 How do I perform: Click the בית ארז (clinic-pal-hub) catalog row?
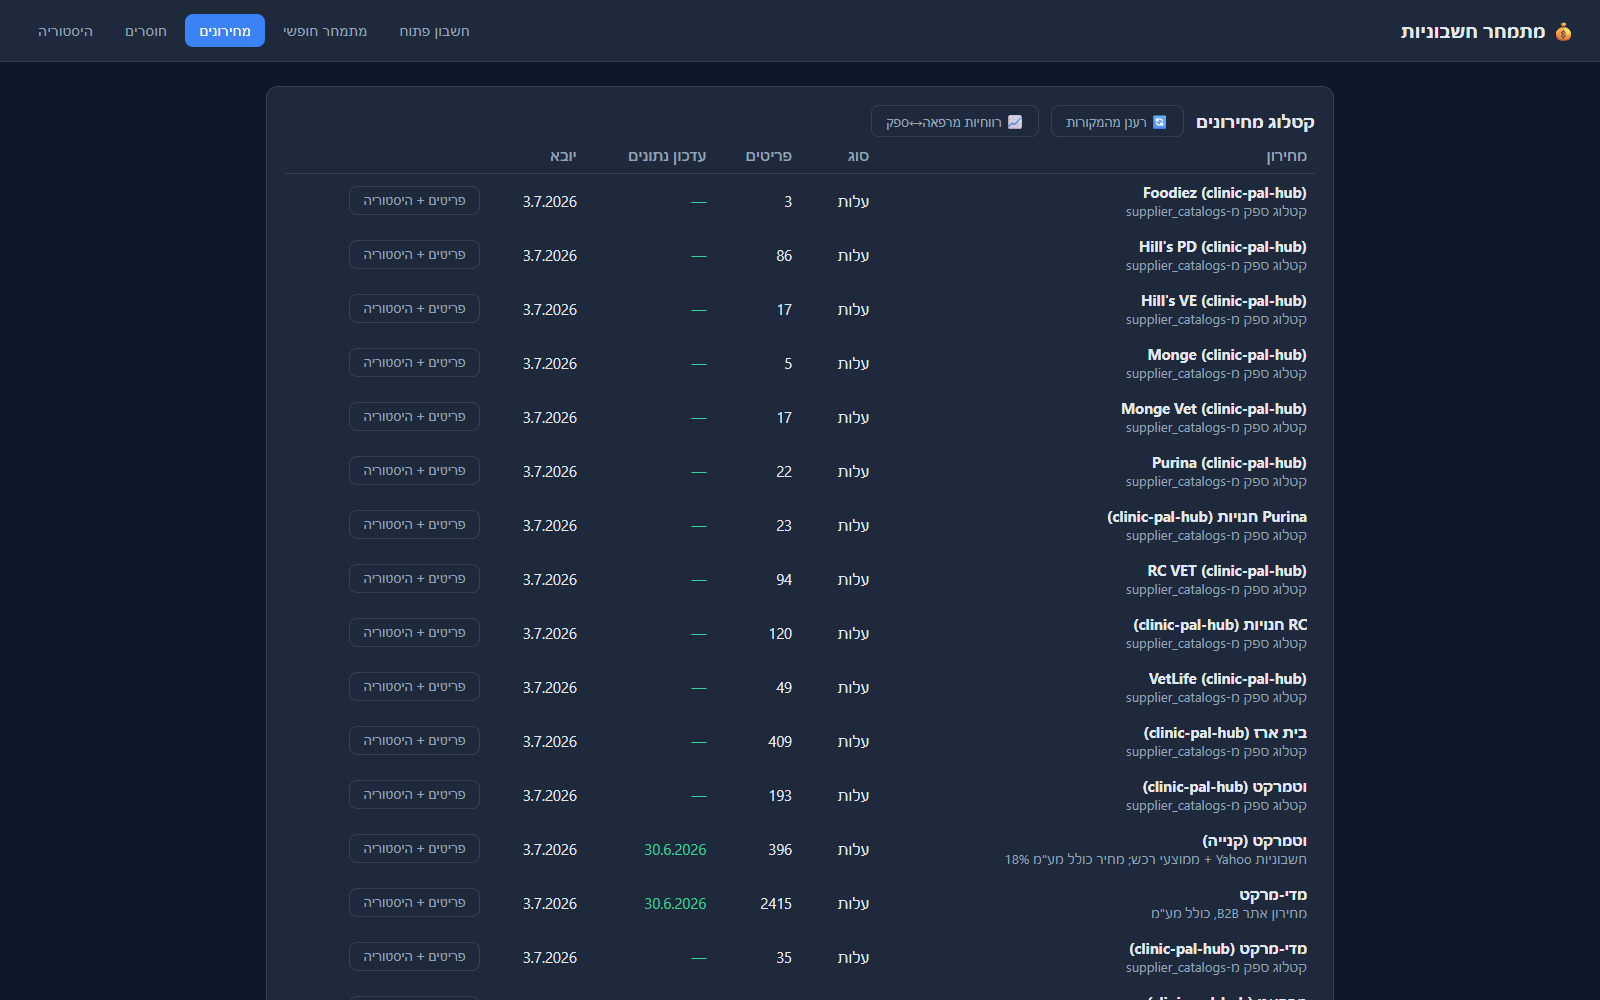point(800,741)
